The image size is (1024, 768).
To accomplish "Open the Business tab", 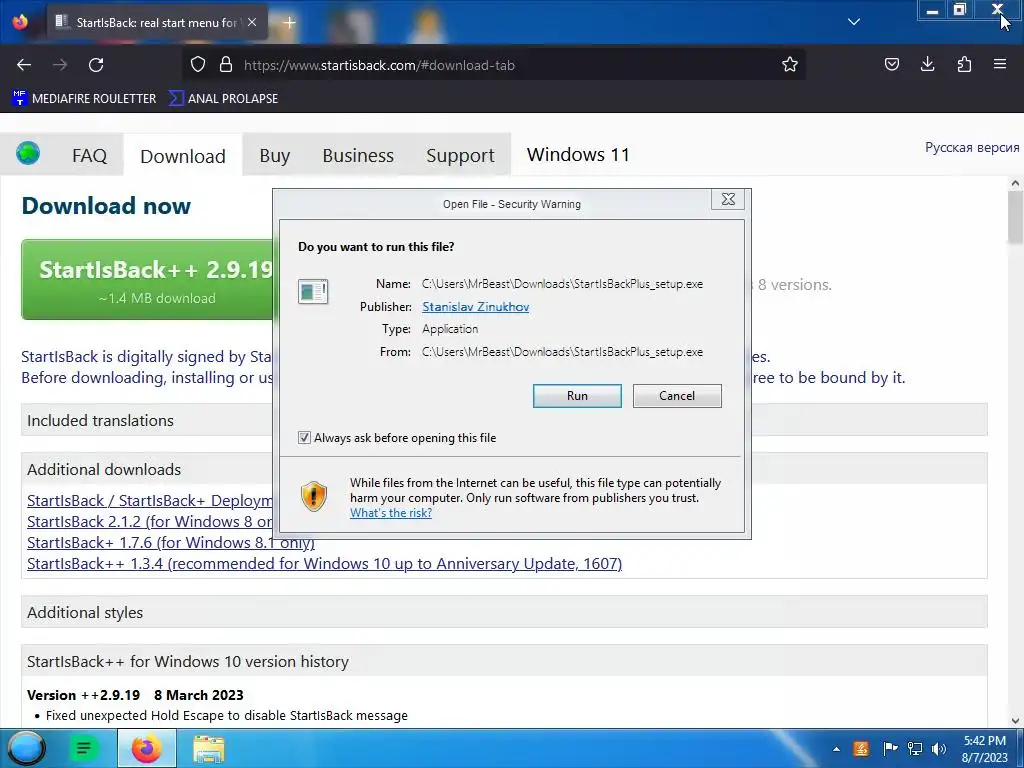I will click(x=358, y=155).
